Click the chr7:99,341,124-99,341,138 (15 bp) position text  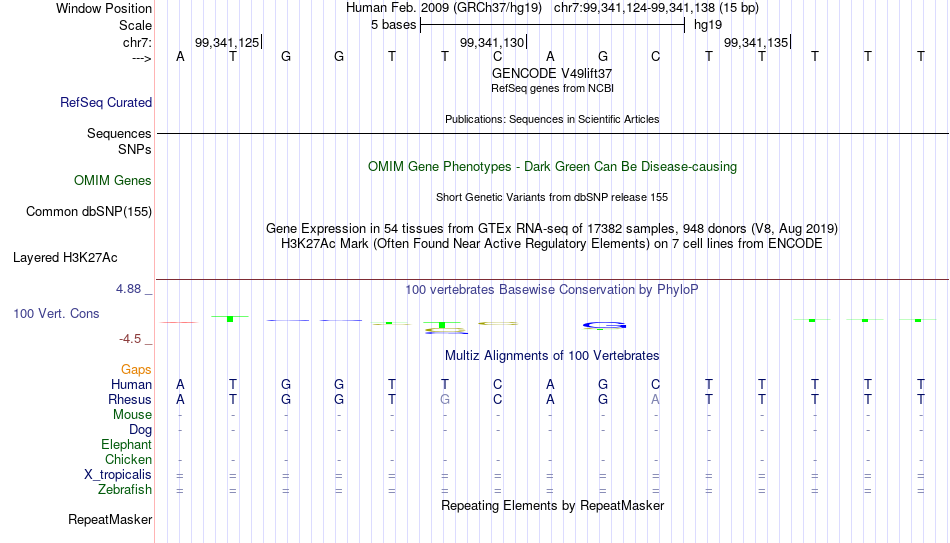point(656,8)
